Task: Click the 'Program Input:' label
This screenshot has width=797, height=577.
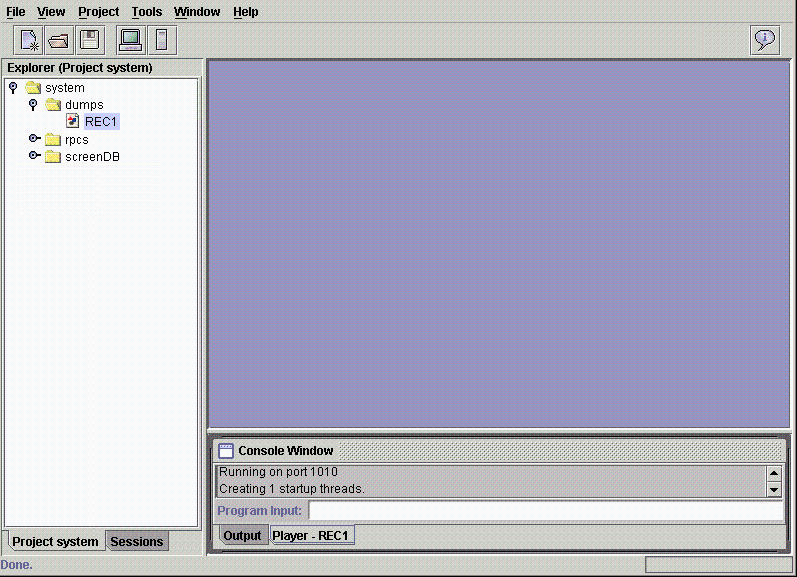Action: point(259,510)
